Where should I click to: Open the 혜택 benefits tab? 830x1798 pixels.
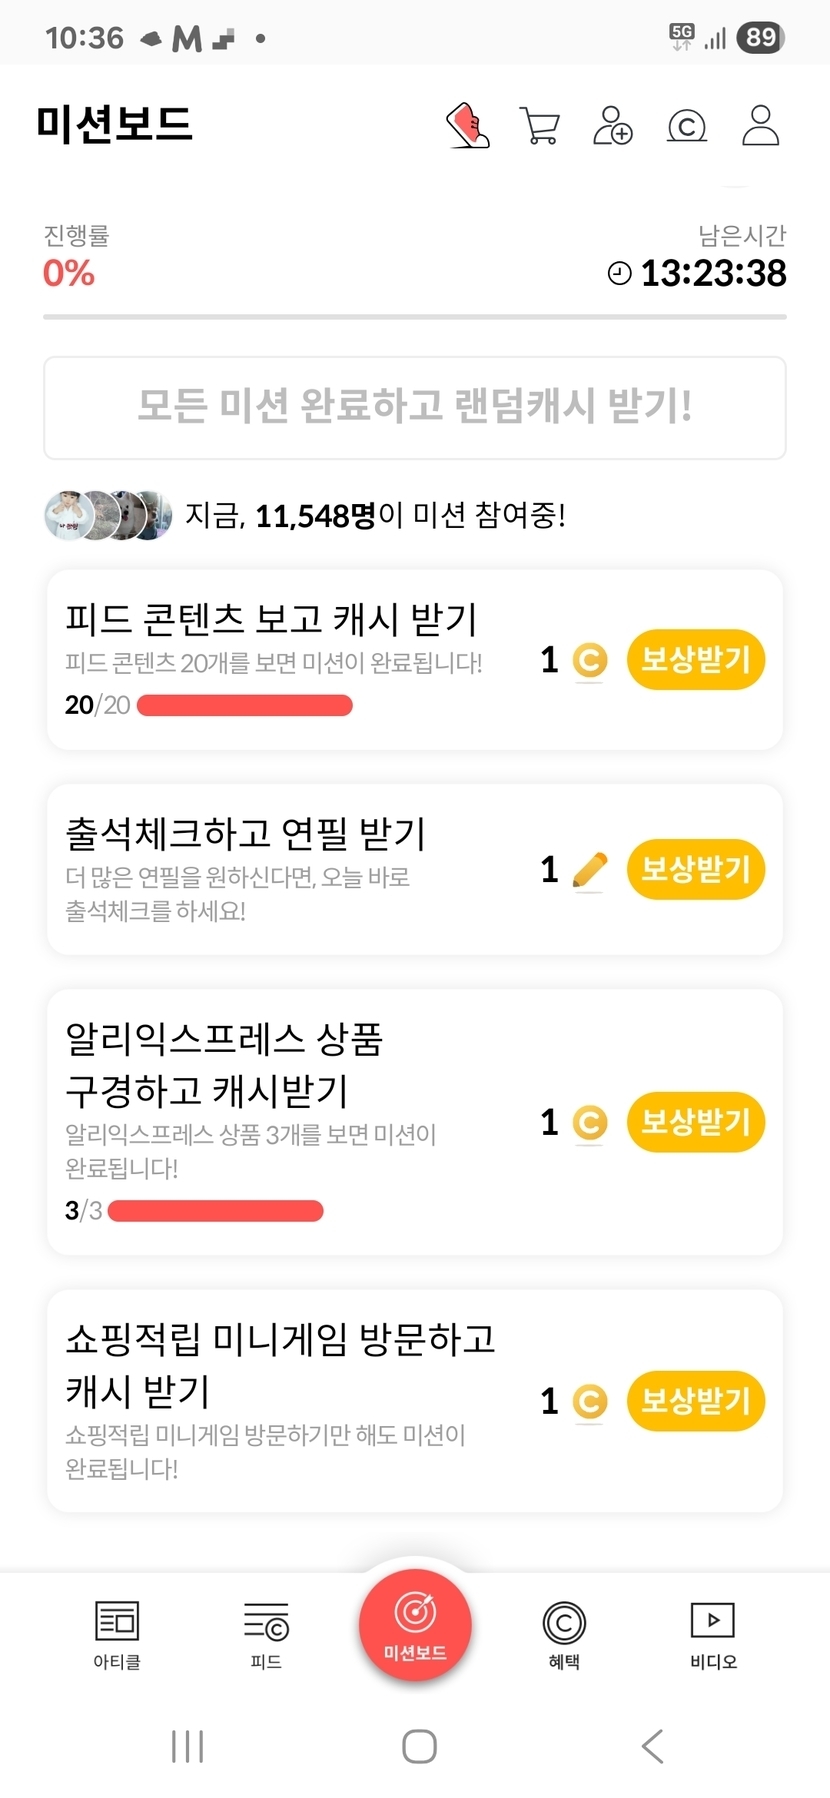[x=564, y=1634]
